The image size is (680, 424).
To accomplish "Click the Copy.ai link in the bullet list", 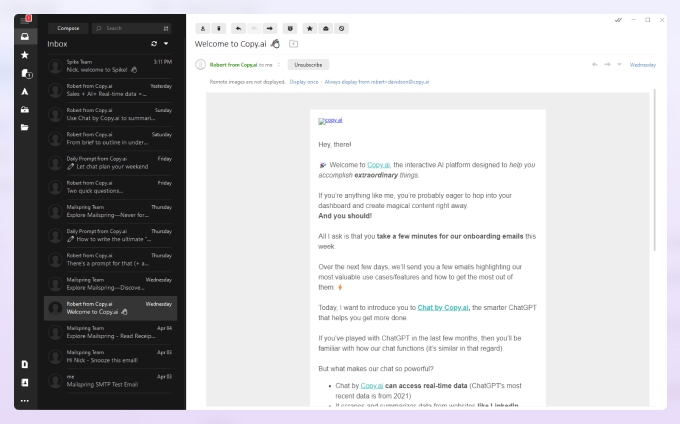I will point(372,386).
